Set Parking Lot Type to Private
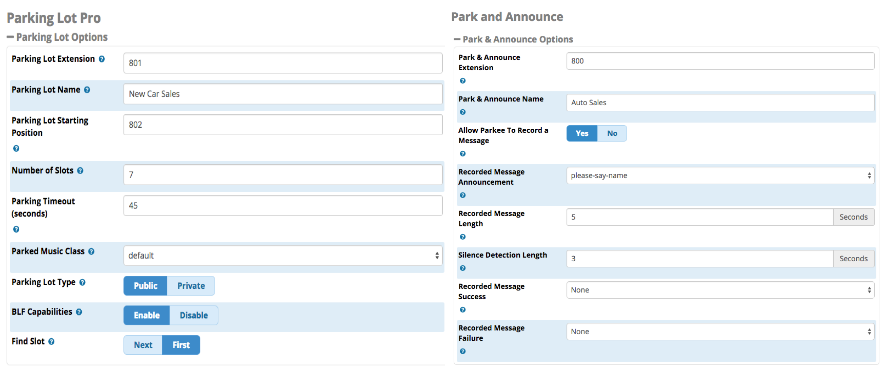881x384 pixels. point(191,286)
